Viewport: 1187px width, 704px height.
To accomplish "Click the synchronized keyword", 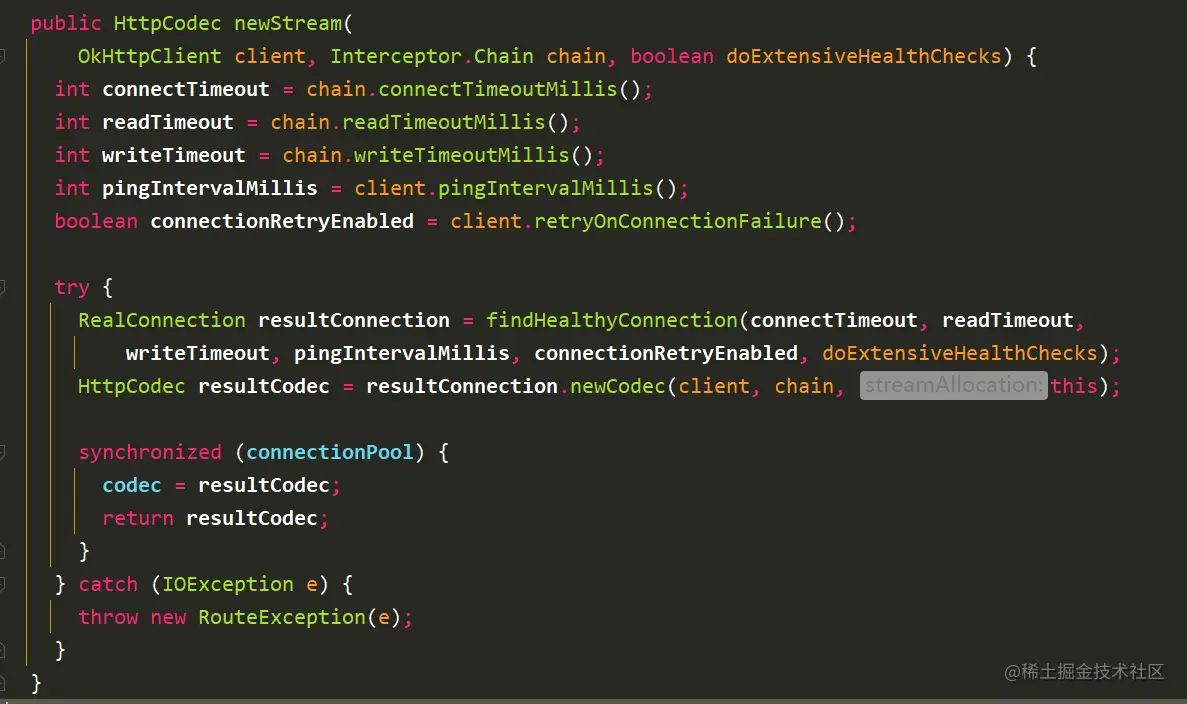I will click(150, 453).
